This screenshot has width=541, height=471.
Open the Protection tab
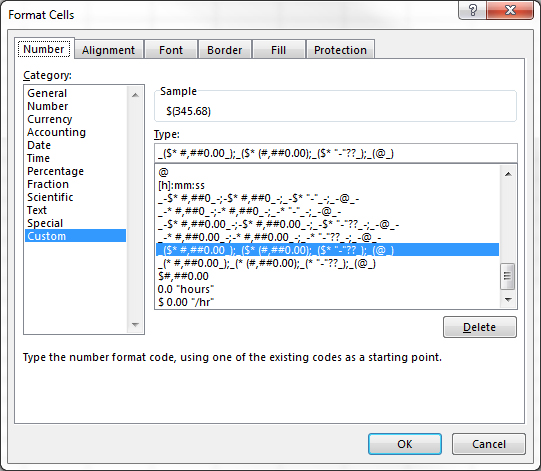click(340, 50)
